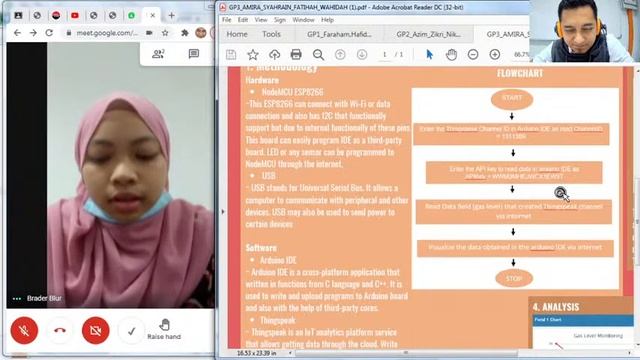The width and height of the screenshot is (640, 360).
Task: Click the FLOWCHART heading
Action: 520,73
